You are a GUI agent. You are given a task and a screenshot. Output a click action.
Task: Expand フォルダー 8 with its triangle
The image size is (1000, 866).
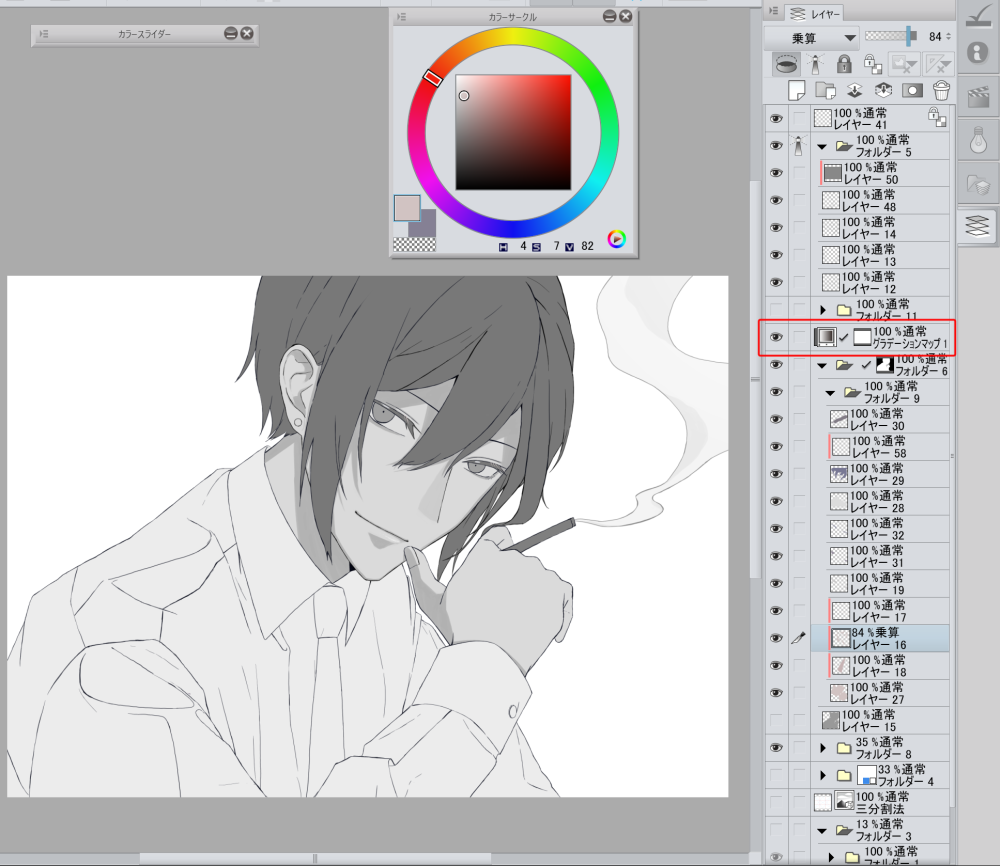(x=824, y=748)
